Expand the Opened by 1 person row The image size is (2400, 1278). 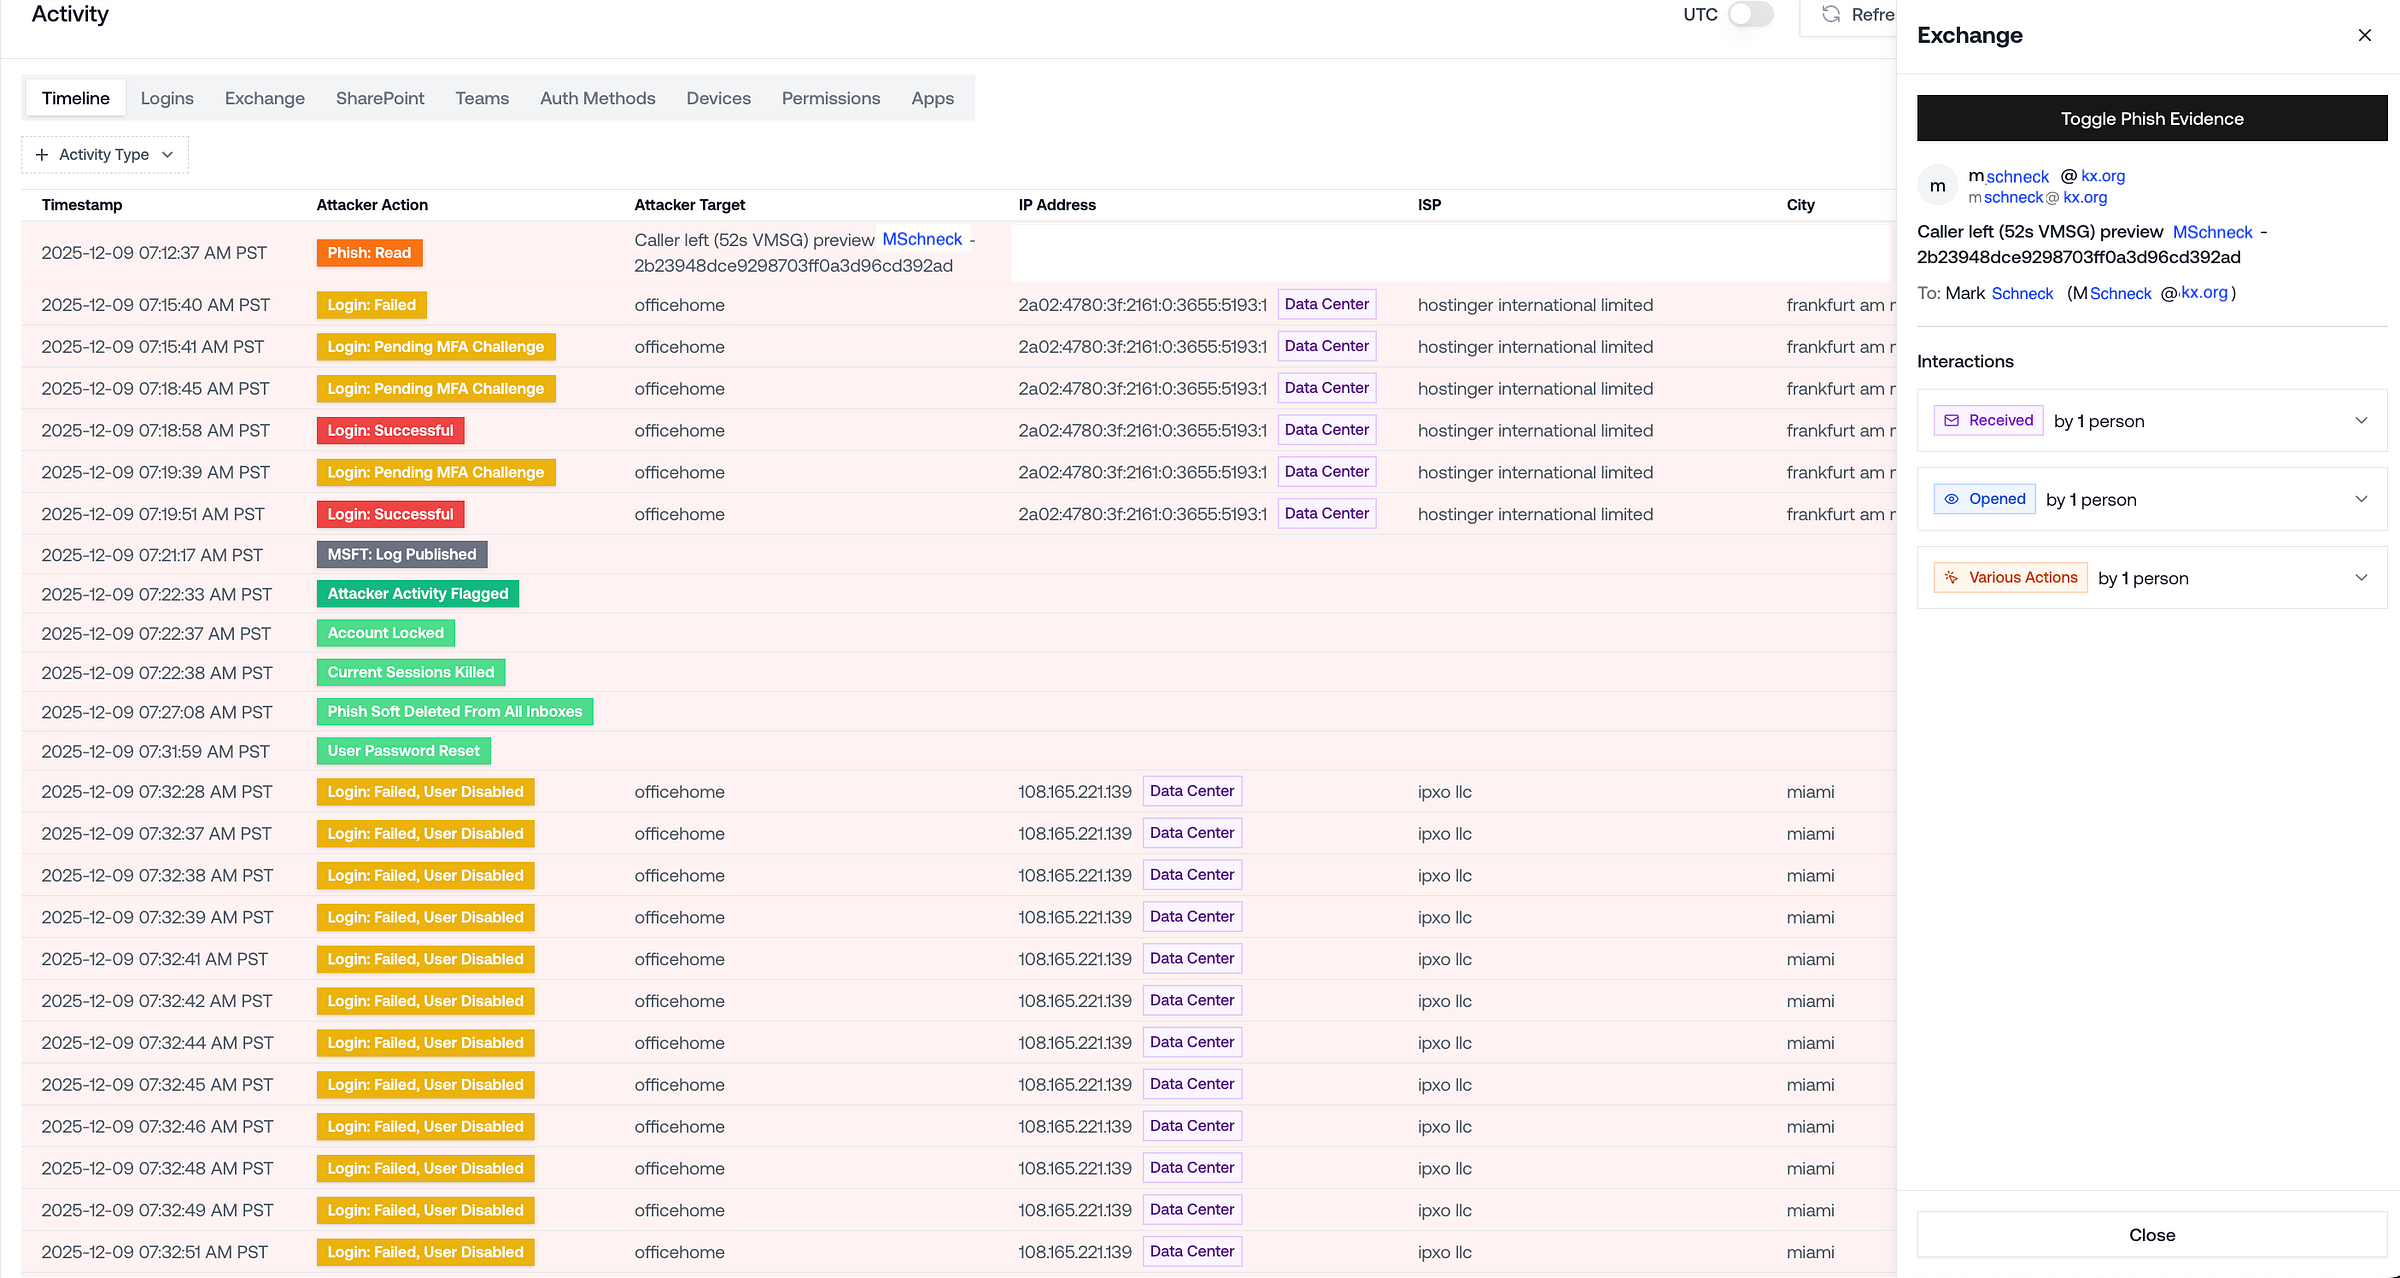2361,499
